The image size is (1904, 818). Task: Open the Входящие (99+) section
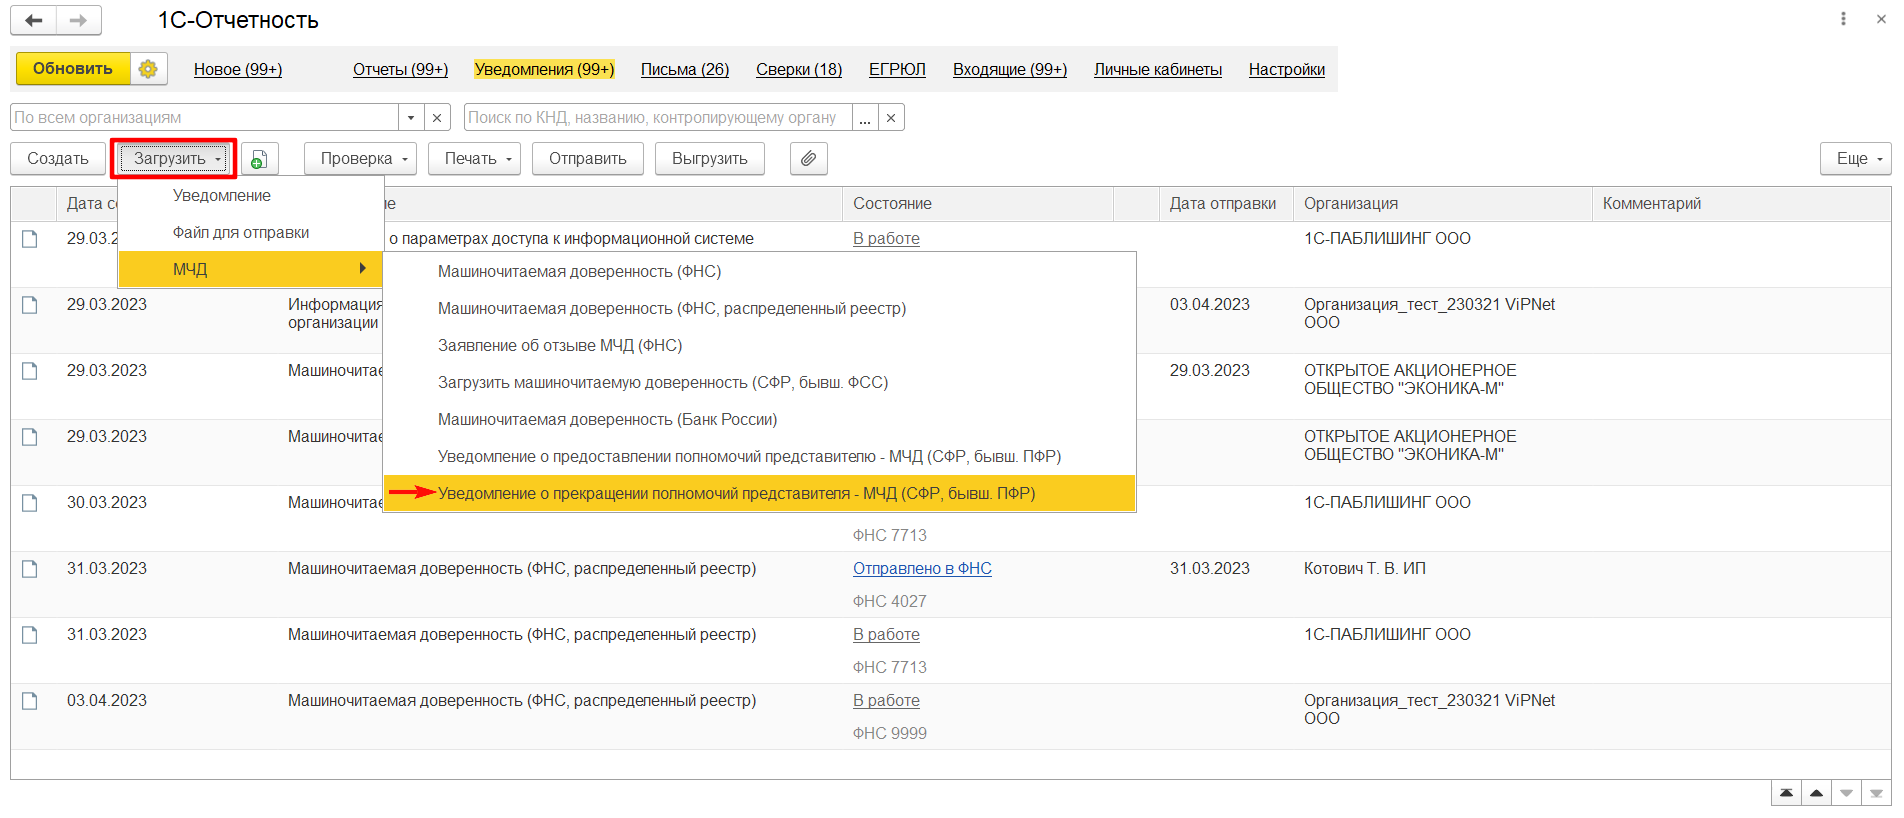coord(1010,70)
